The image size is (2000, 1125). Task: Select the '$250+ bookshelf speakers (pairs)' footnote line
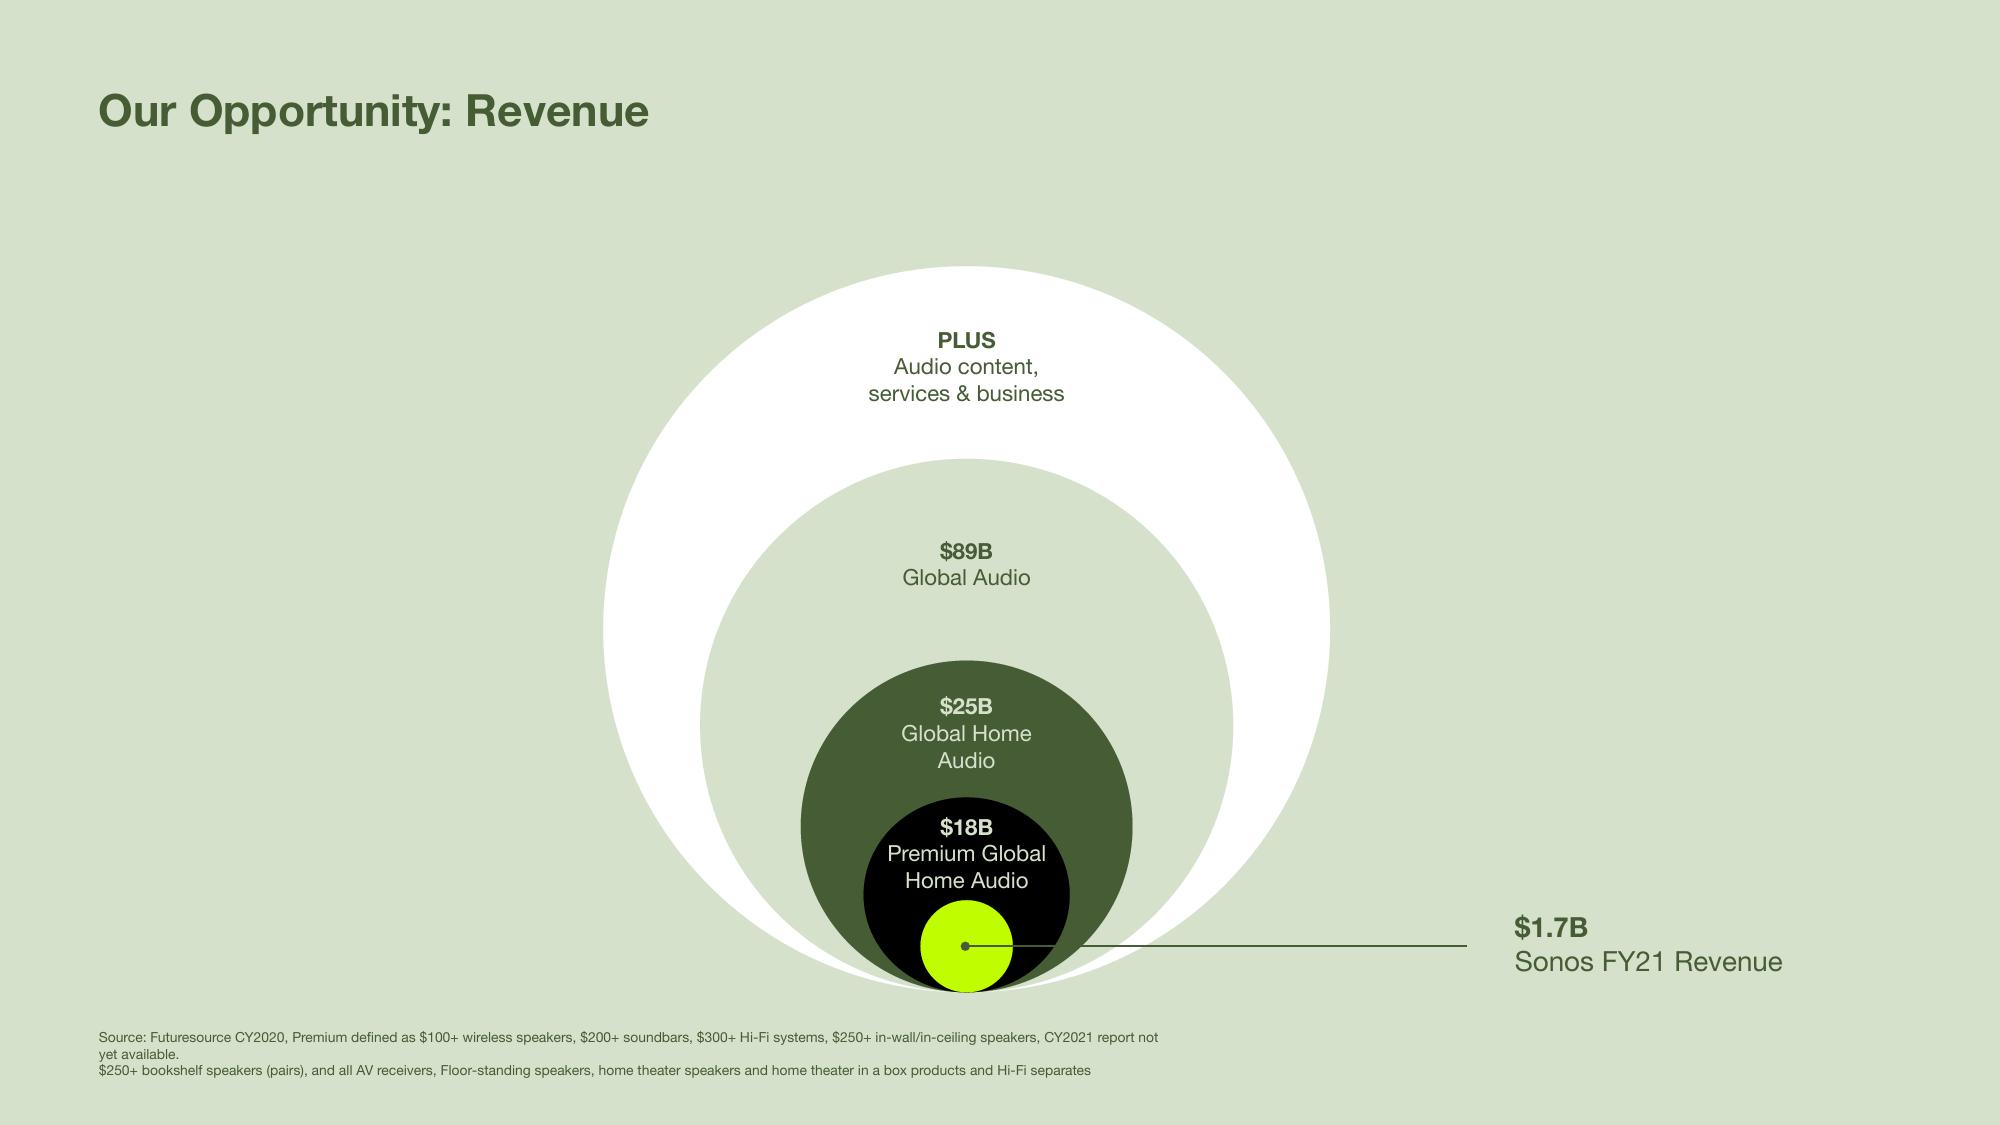coord(594,1071)
